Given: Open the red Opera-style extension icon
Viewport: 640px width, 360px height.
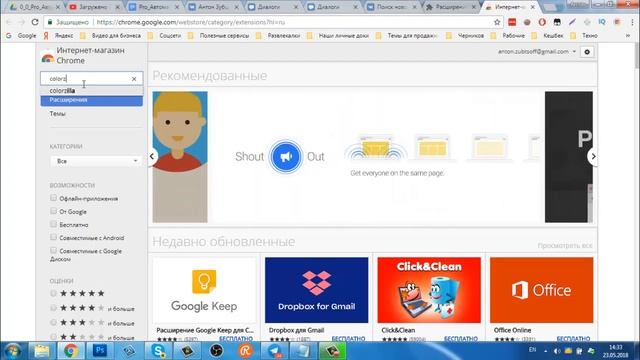Looking at the screenshot, I should pyautogui.click(x=542, y=22).
